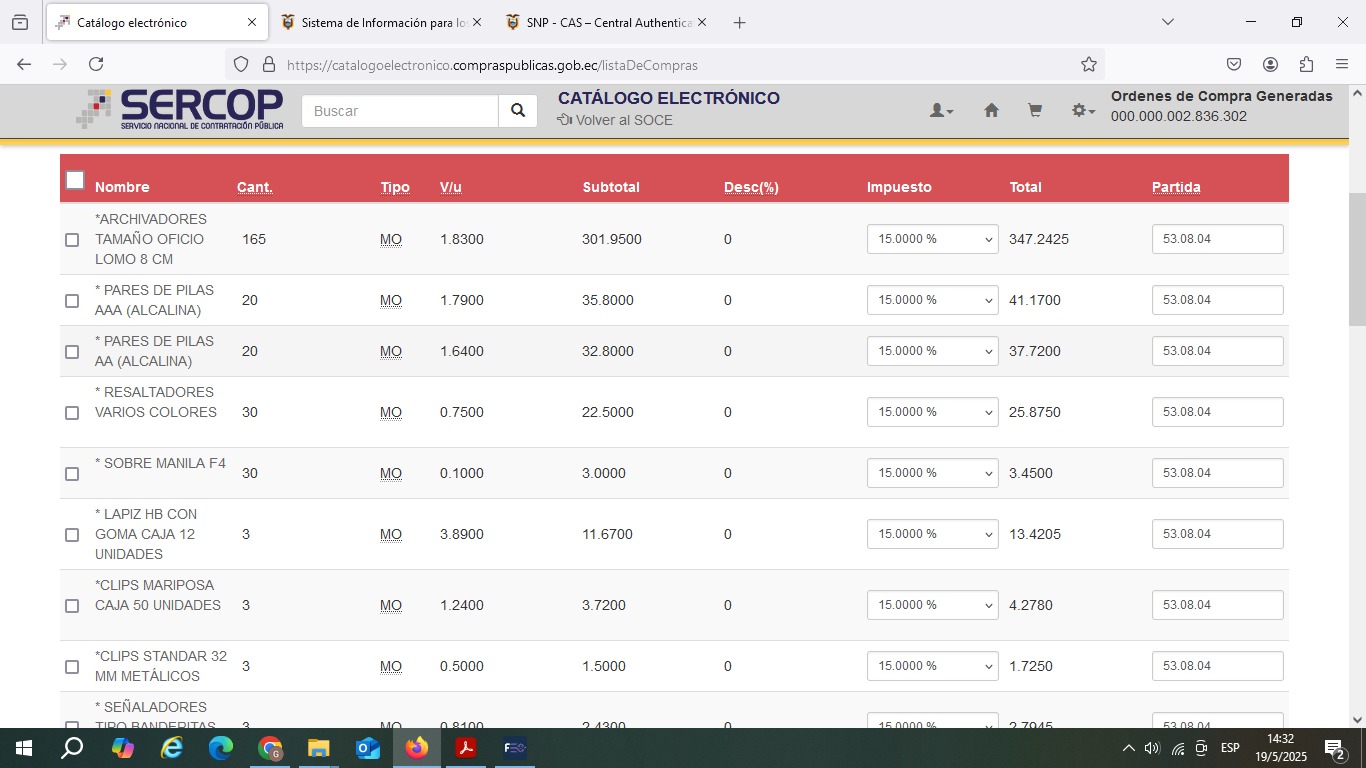
Task: Click the search magnifier button
Action: click(517, 111)
